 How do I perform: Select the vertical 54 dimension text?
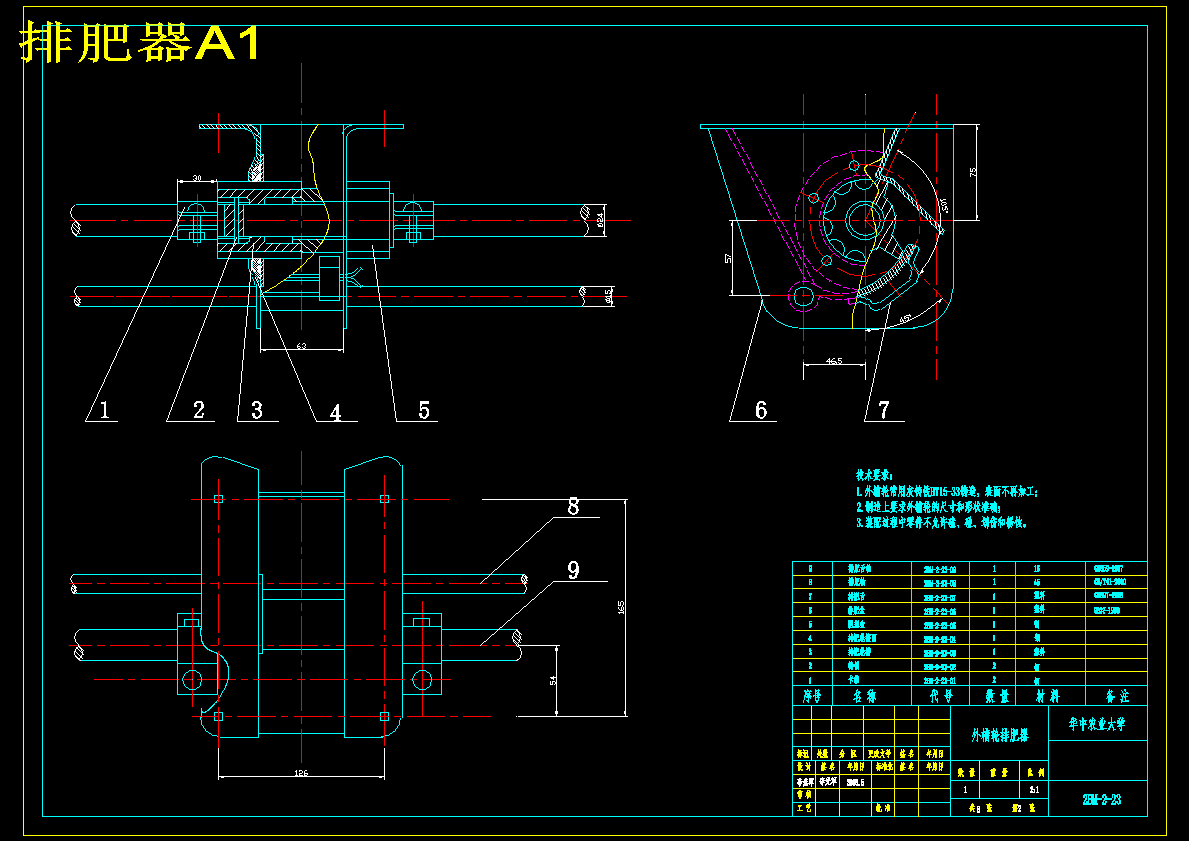coord(553,680)
